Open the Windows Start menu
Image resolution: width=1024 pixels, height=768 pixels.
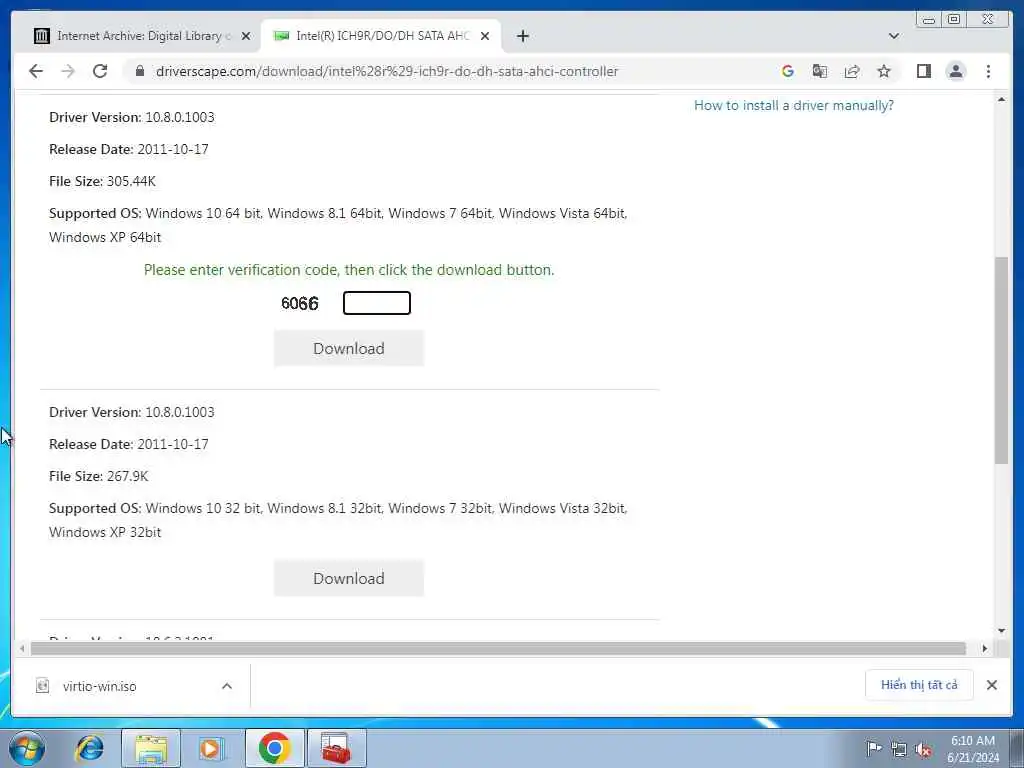coord(26,748)
